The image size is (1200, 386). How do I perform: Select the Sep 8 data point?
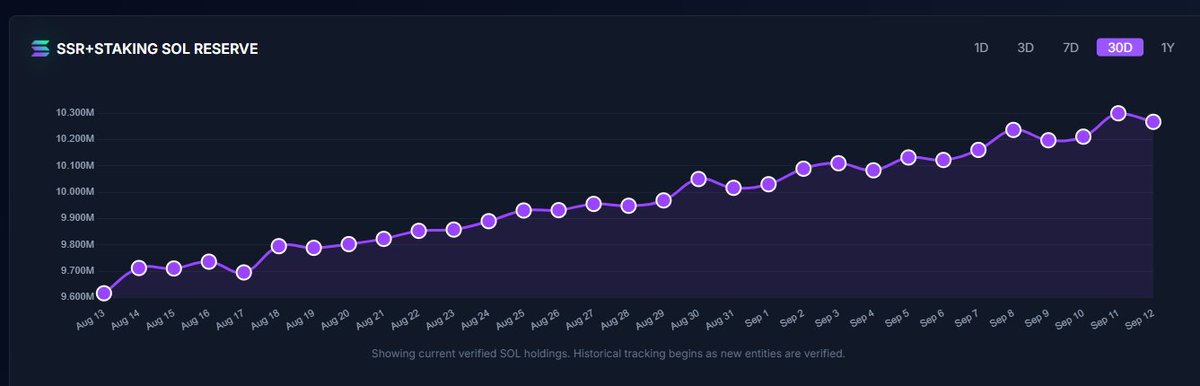(x=1013, y=130)
